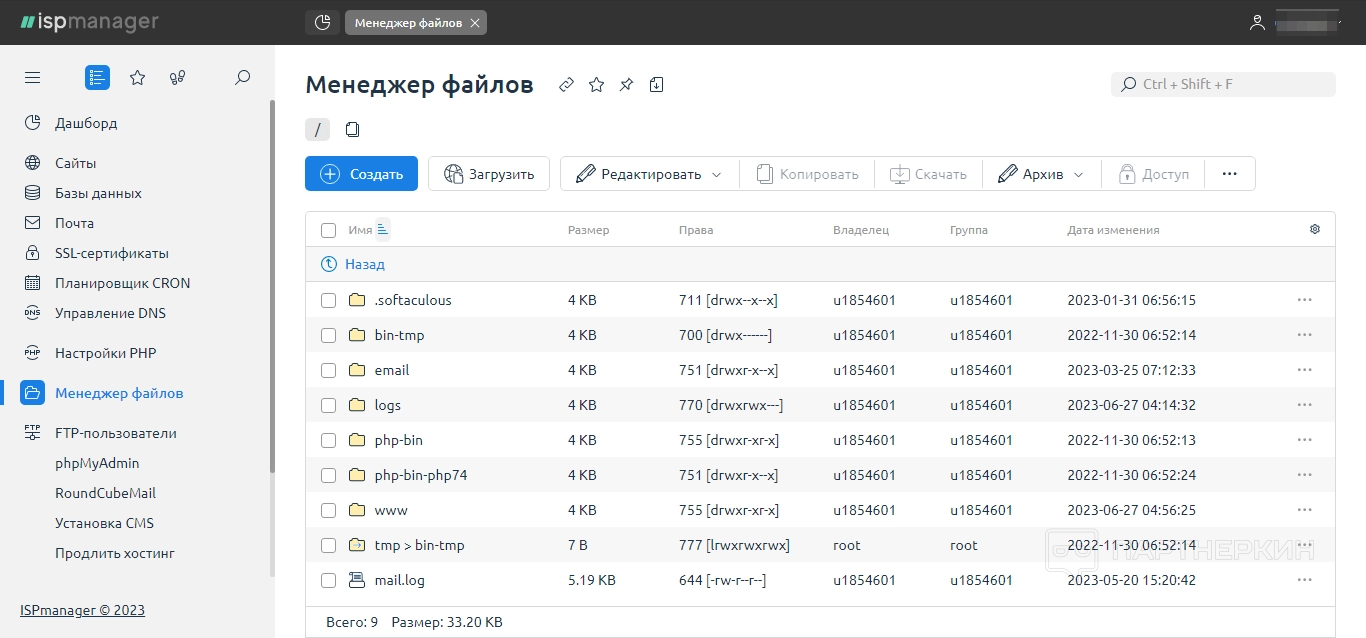Click the hamburger menu icon in sidebar
The width and height of the screenshot is (1366, 638).
tap(33, 78)
